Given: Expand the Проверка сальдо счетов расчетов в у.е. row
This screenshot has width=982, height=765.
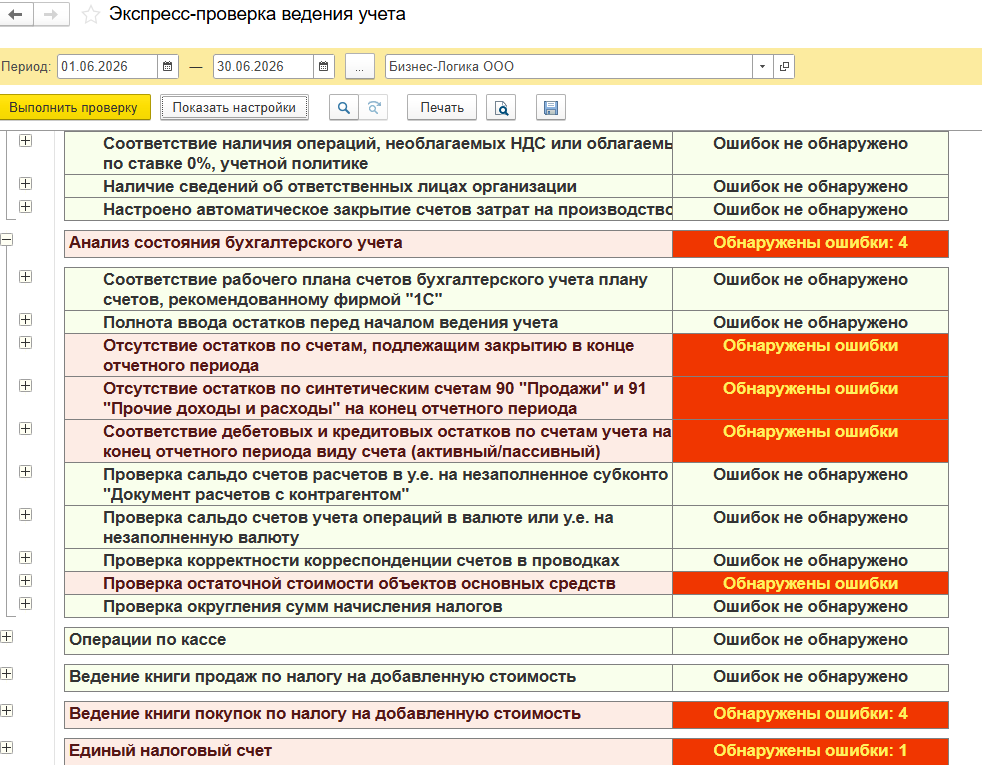Looking at the screenshot, I should click(x=25, y=471).
